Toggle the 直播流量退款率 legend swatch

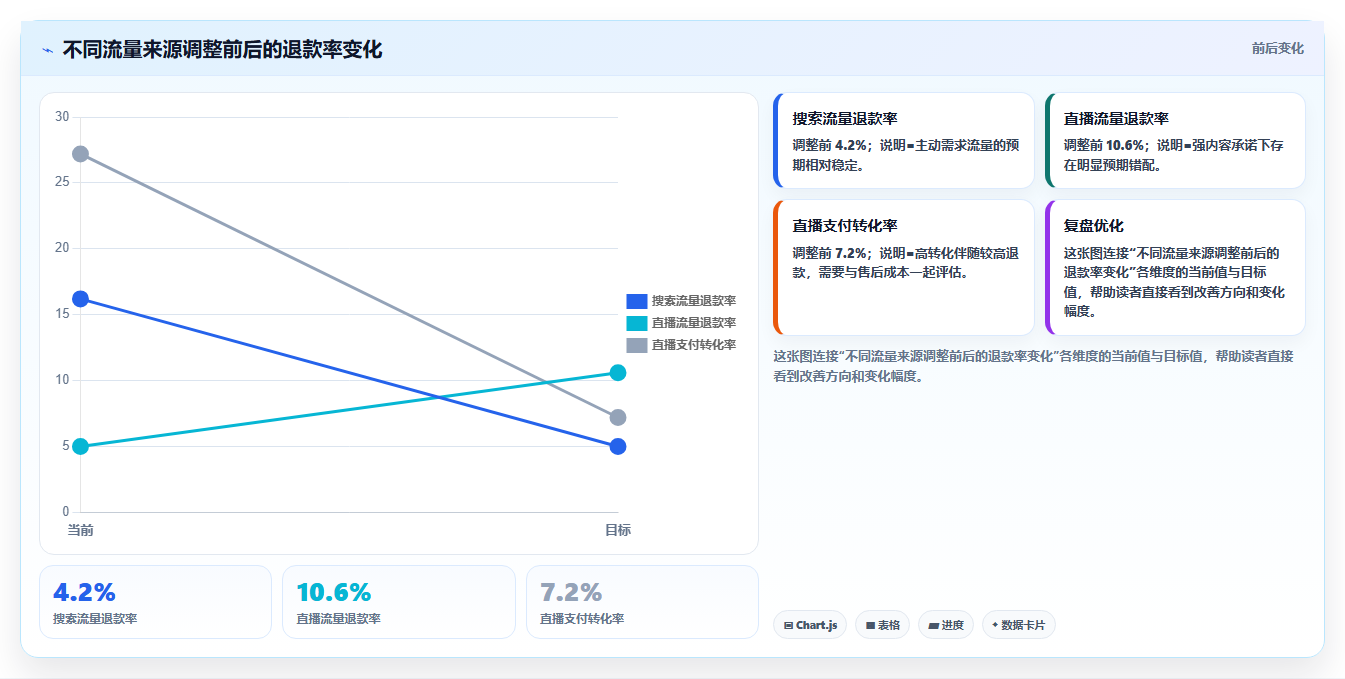(637, 323)
